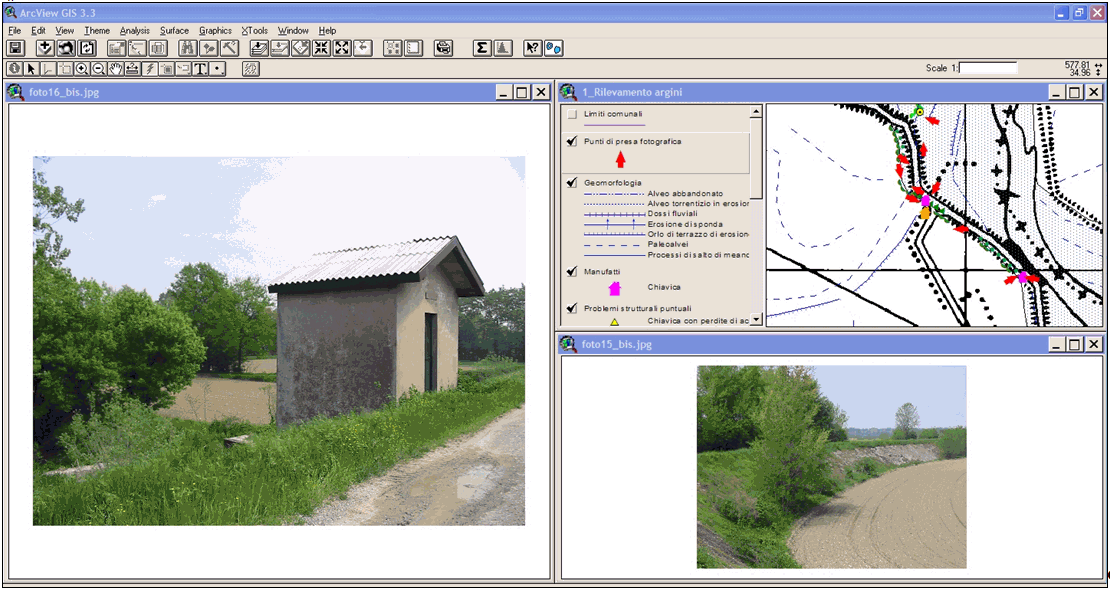Click the hatched tool icon
The height and width of the screenshot is (590, 1110).
pos(251,69)
